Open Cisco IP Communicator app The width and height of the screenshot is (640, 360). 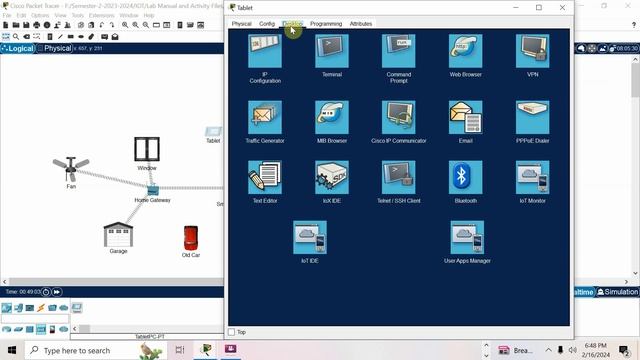pos(398,118)
